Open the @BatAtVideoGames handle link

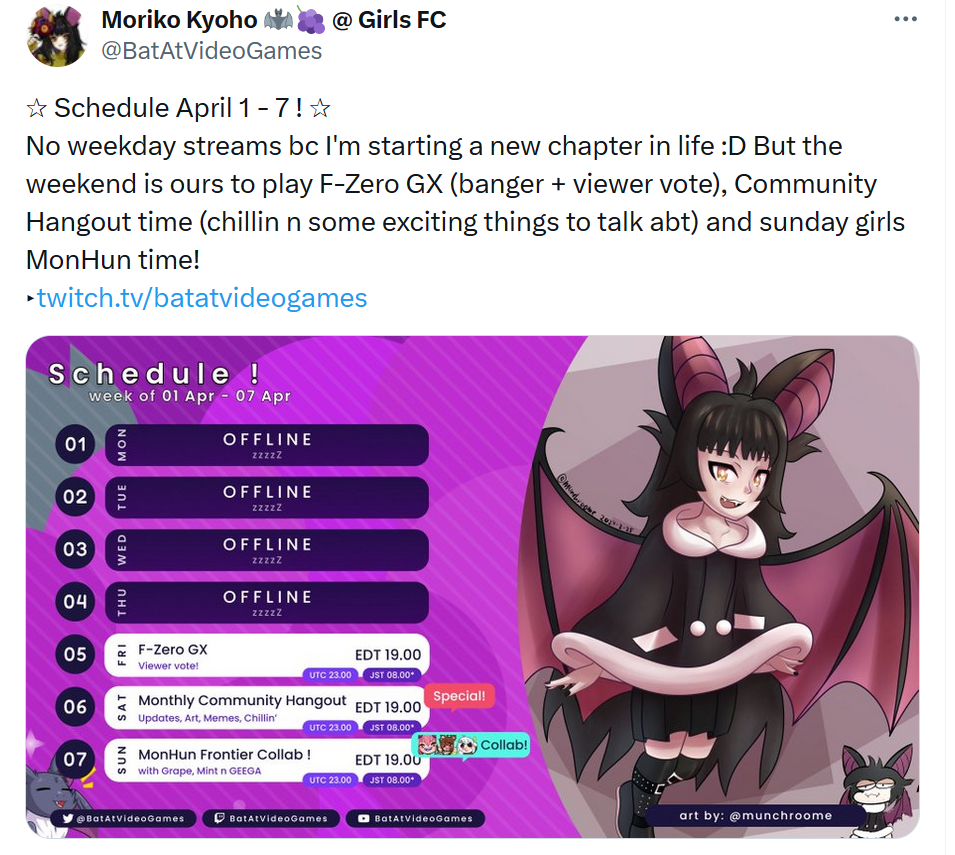point(211,51)
